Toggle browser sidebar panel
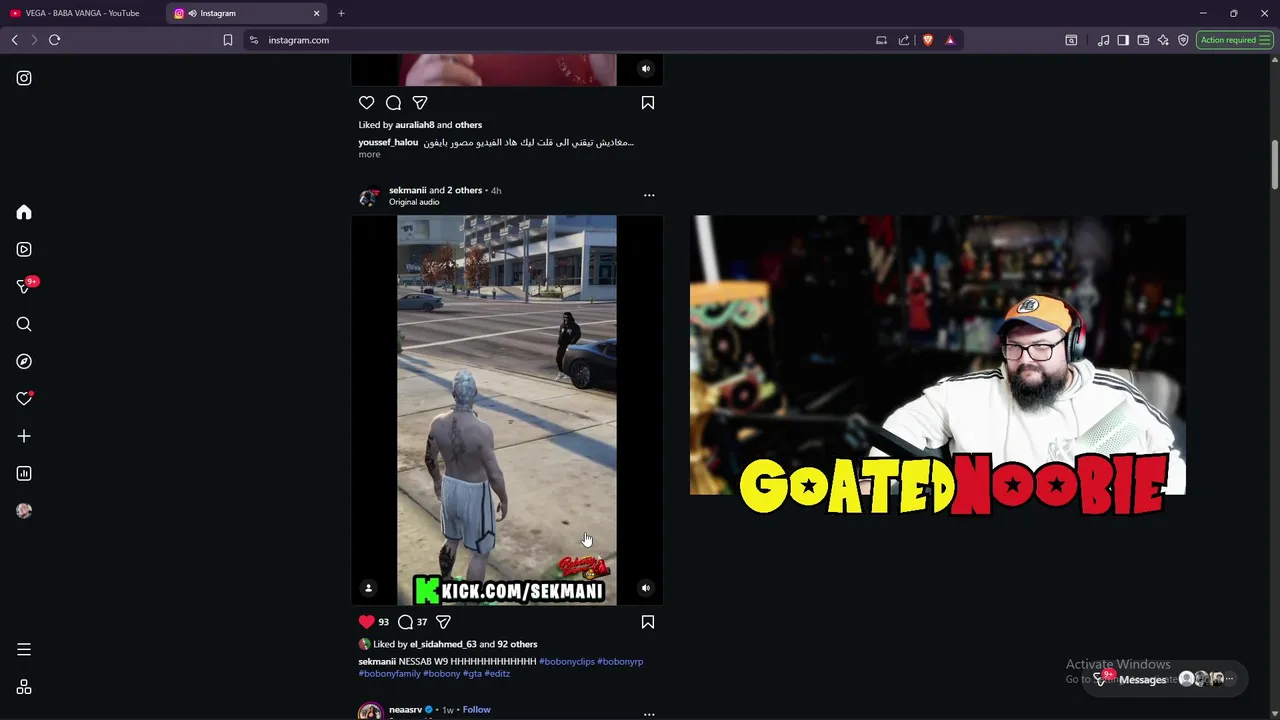Screen dimensions: 1280x720 (1123, 40)
